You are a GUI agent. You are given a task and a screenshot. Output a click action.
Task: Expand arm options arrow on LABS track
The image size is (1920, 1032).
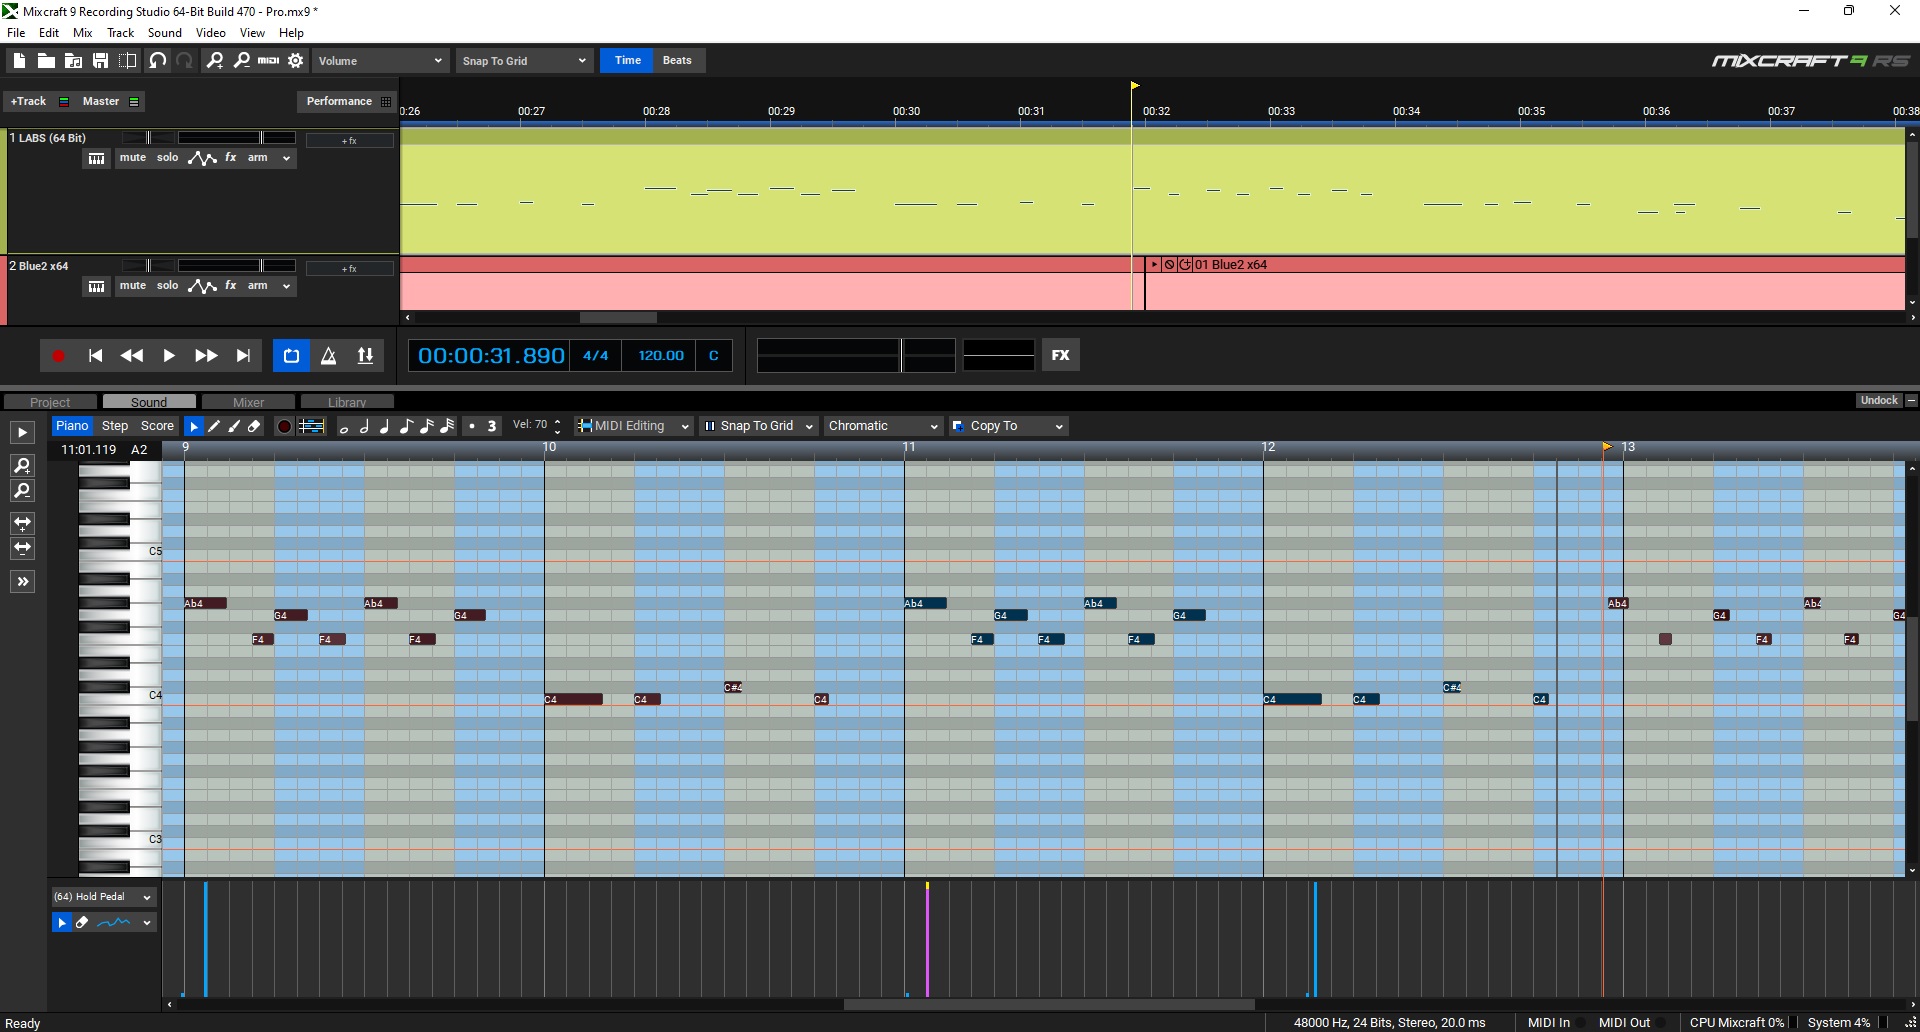[286, 158]
